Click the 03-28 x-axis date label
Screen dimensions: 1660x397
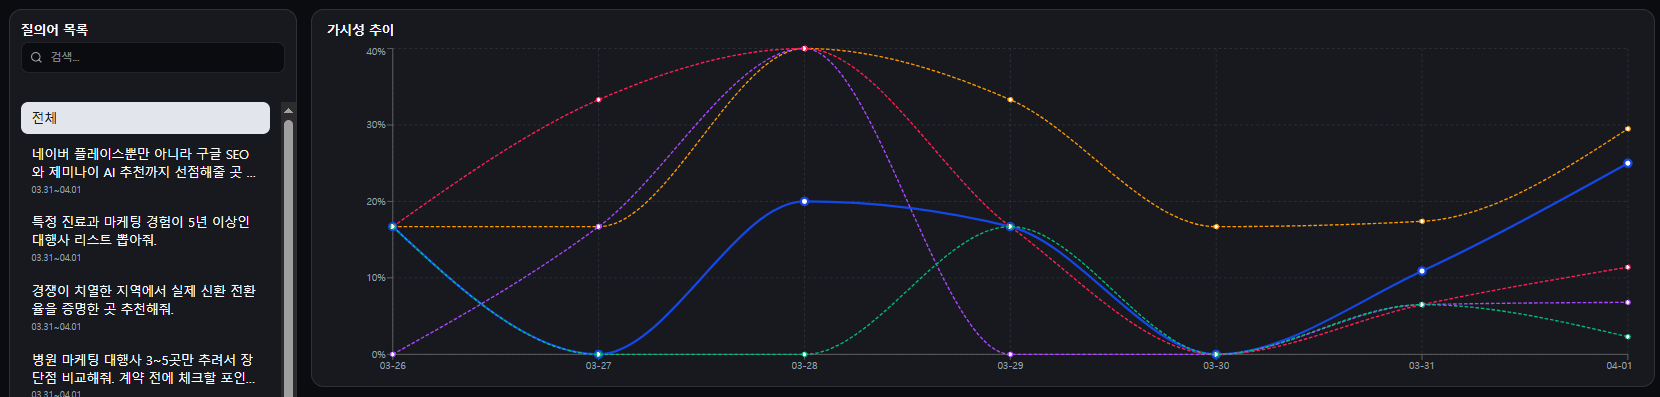[804, 366]
